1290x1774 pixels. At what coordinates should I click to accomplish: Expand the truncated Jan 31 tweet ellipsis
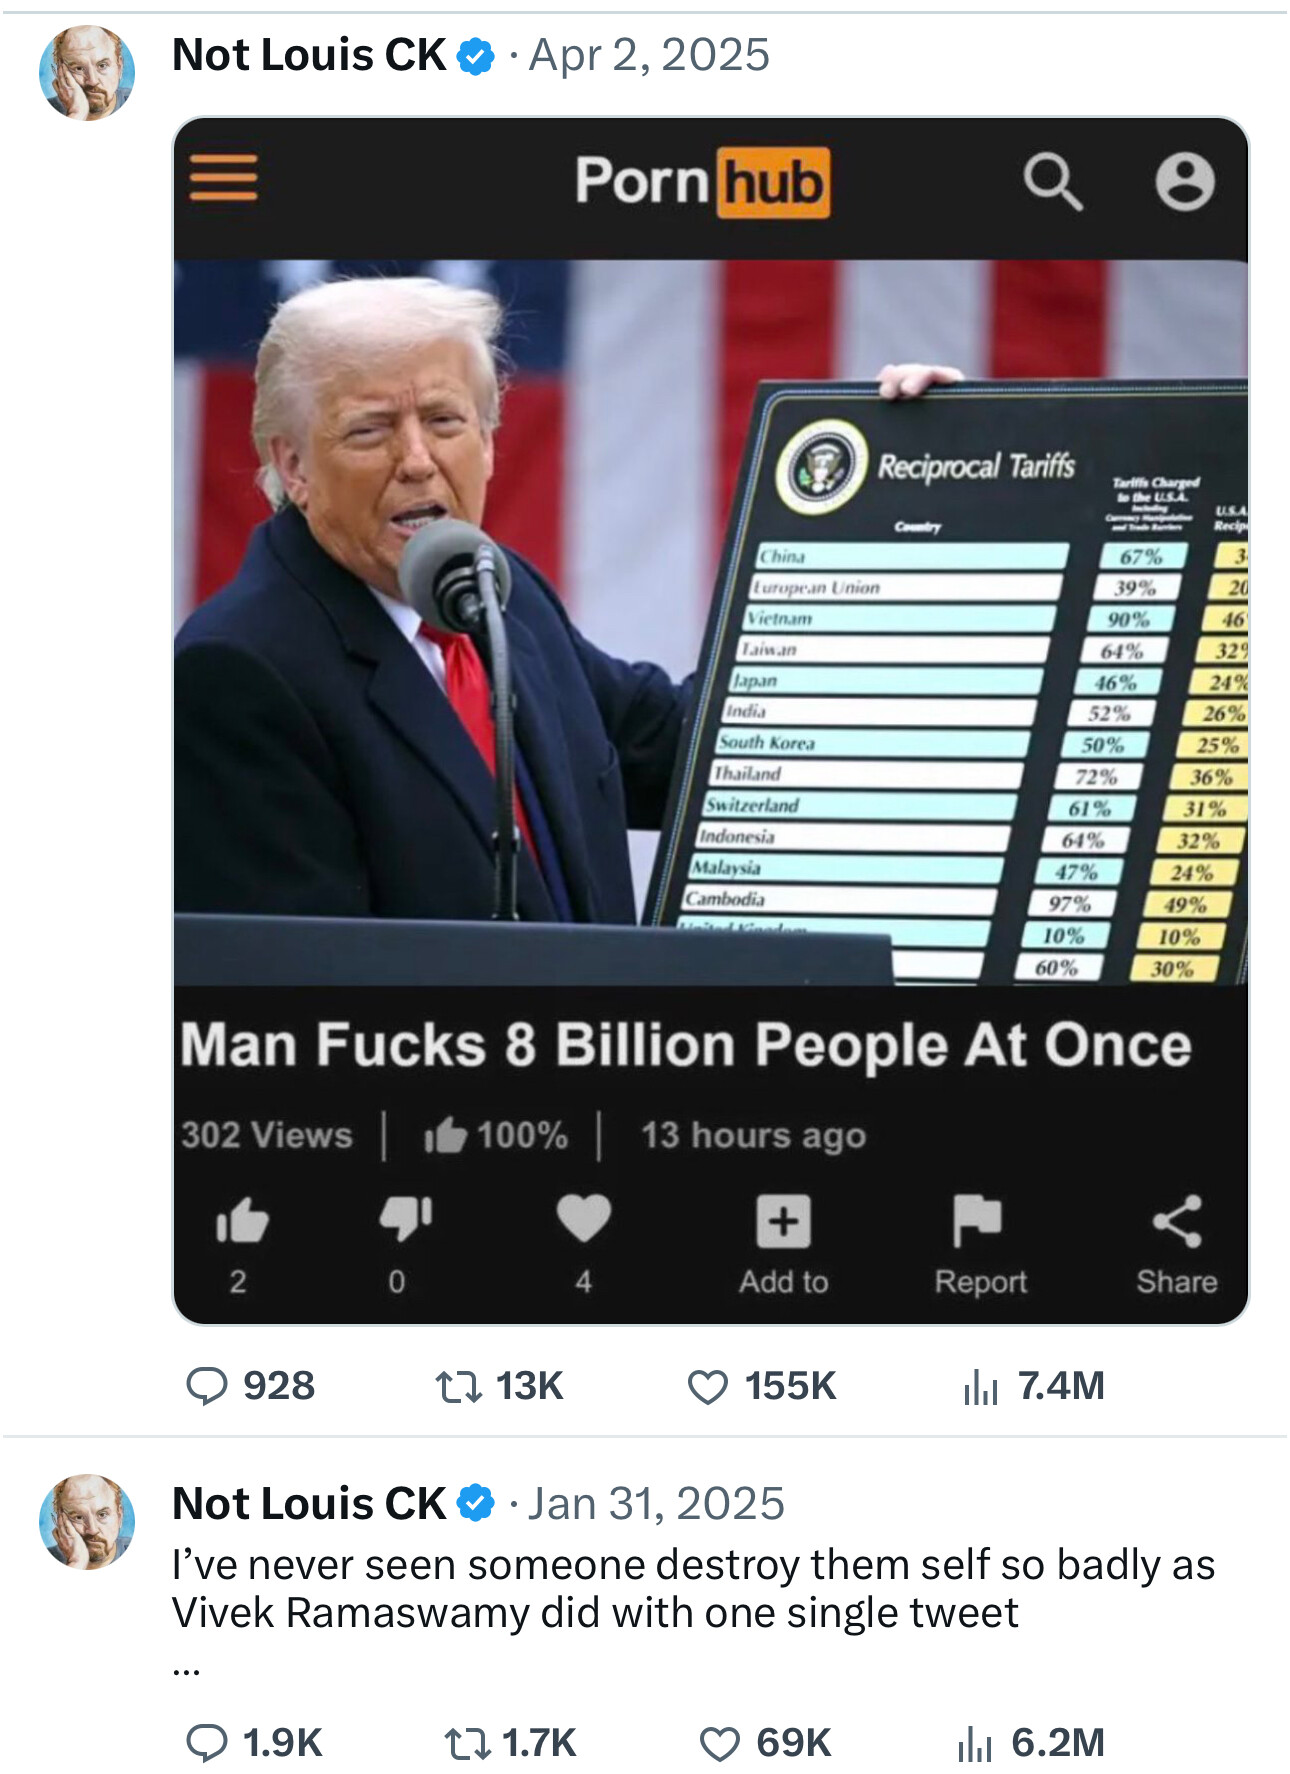tap(187, 1669)
